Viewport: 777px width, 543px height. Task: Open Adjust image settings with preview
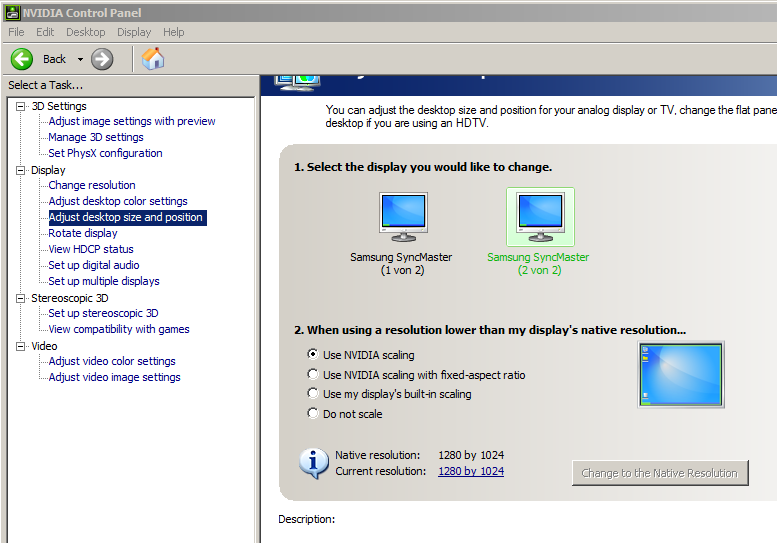pyautogui.click(x=132, y=121)
